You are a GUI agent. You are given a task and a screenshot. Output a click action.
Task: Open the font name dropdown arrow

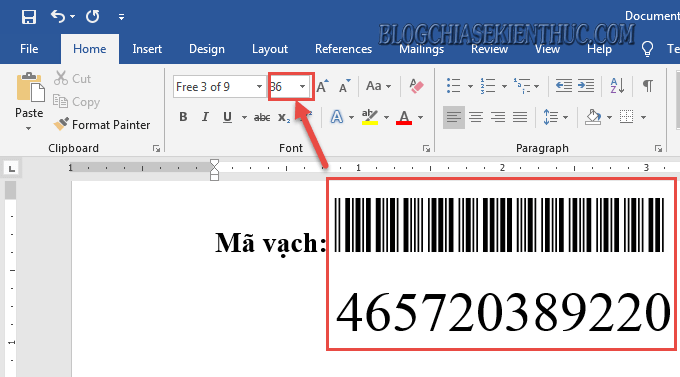point(259,87)
